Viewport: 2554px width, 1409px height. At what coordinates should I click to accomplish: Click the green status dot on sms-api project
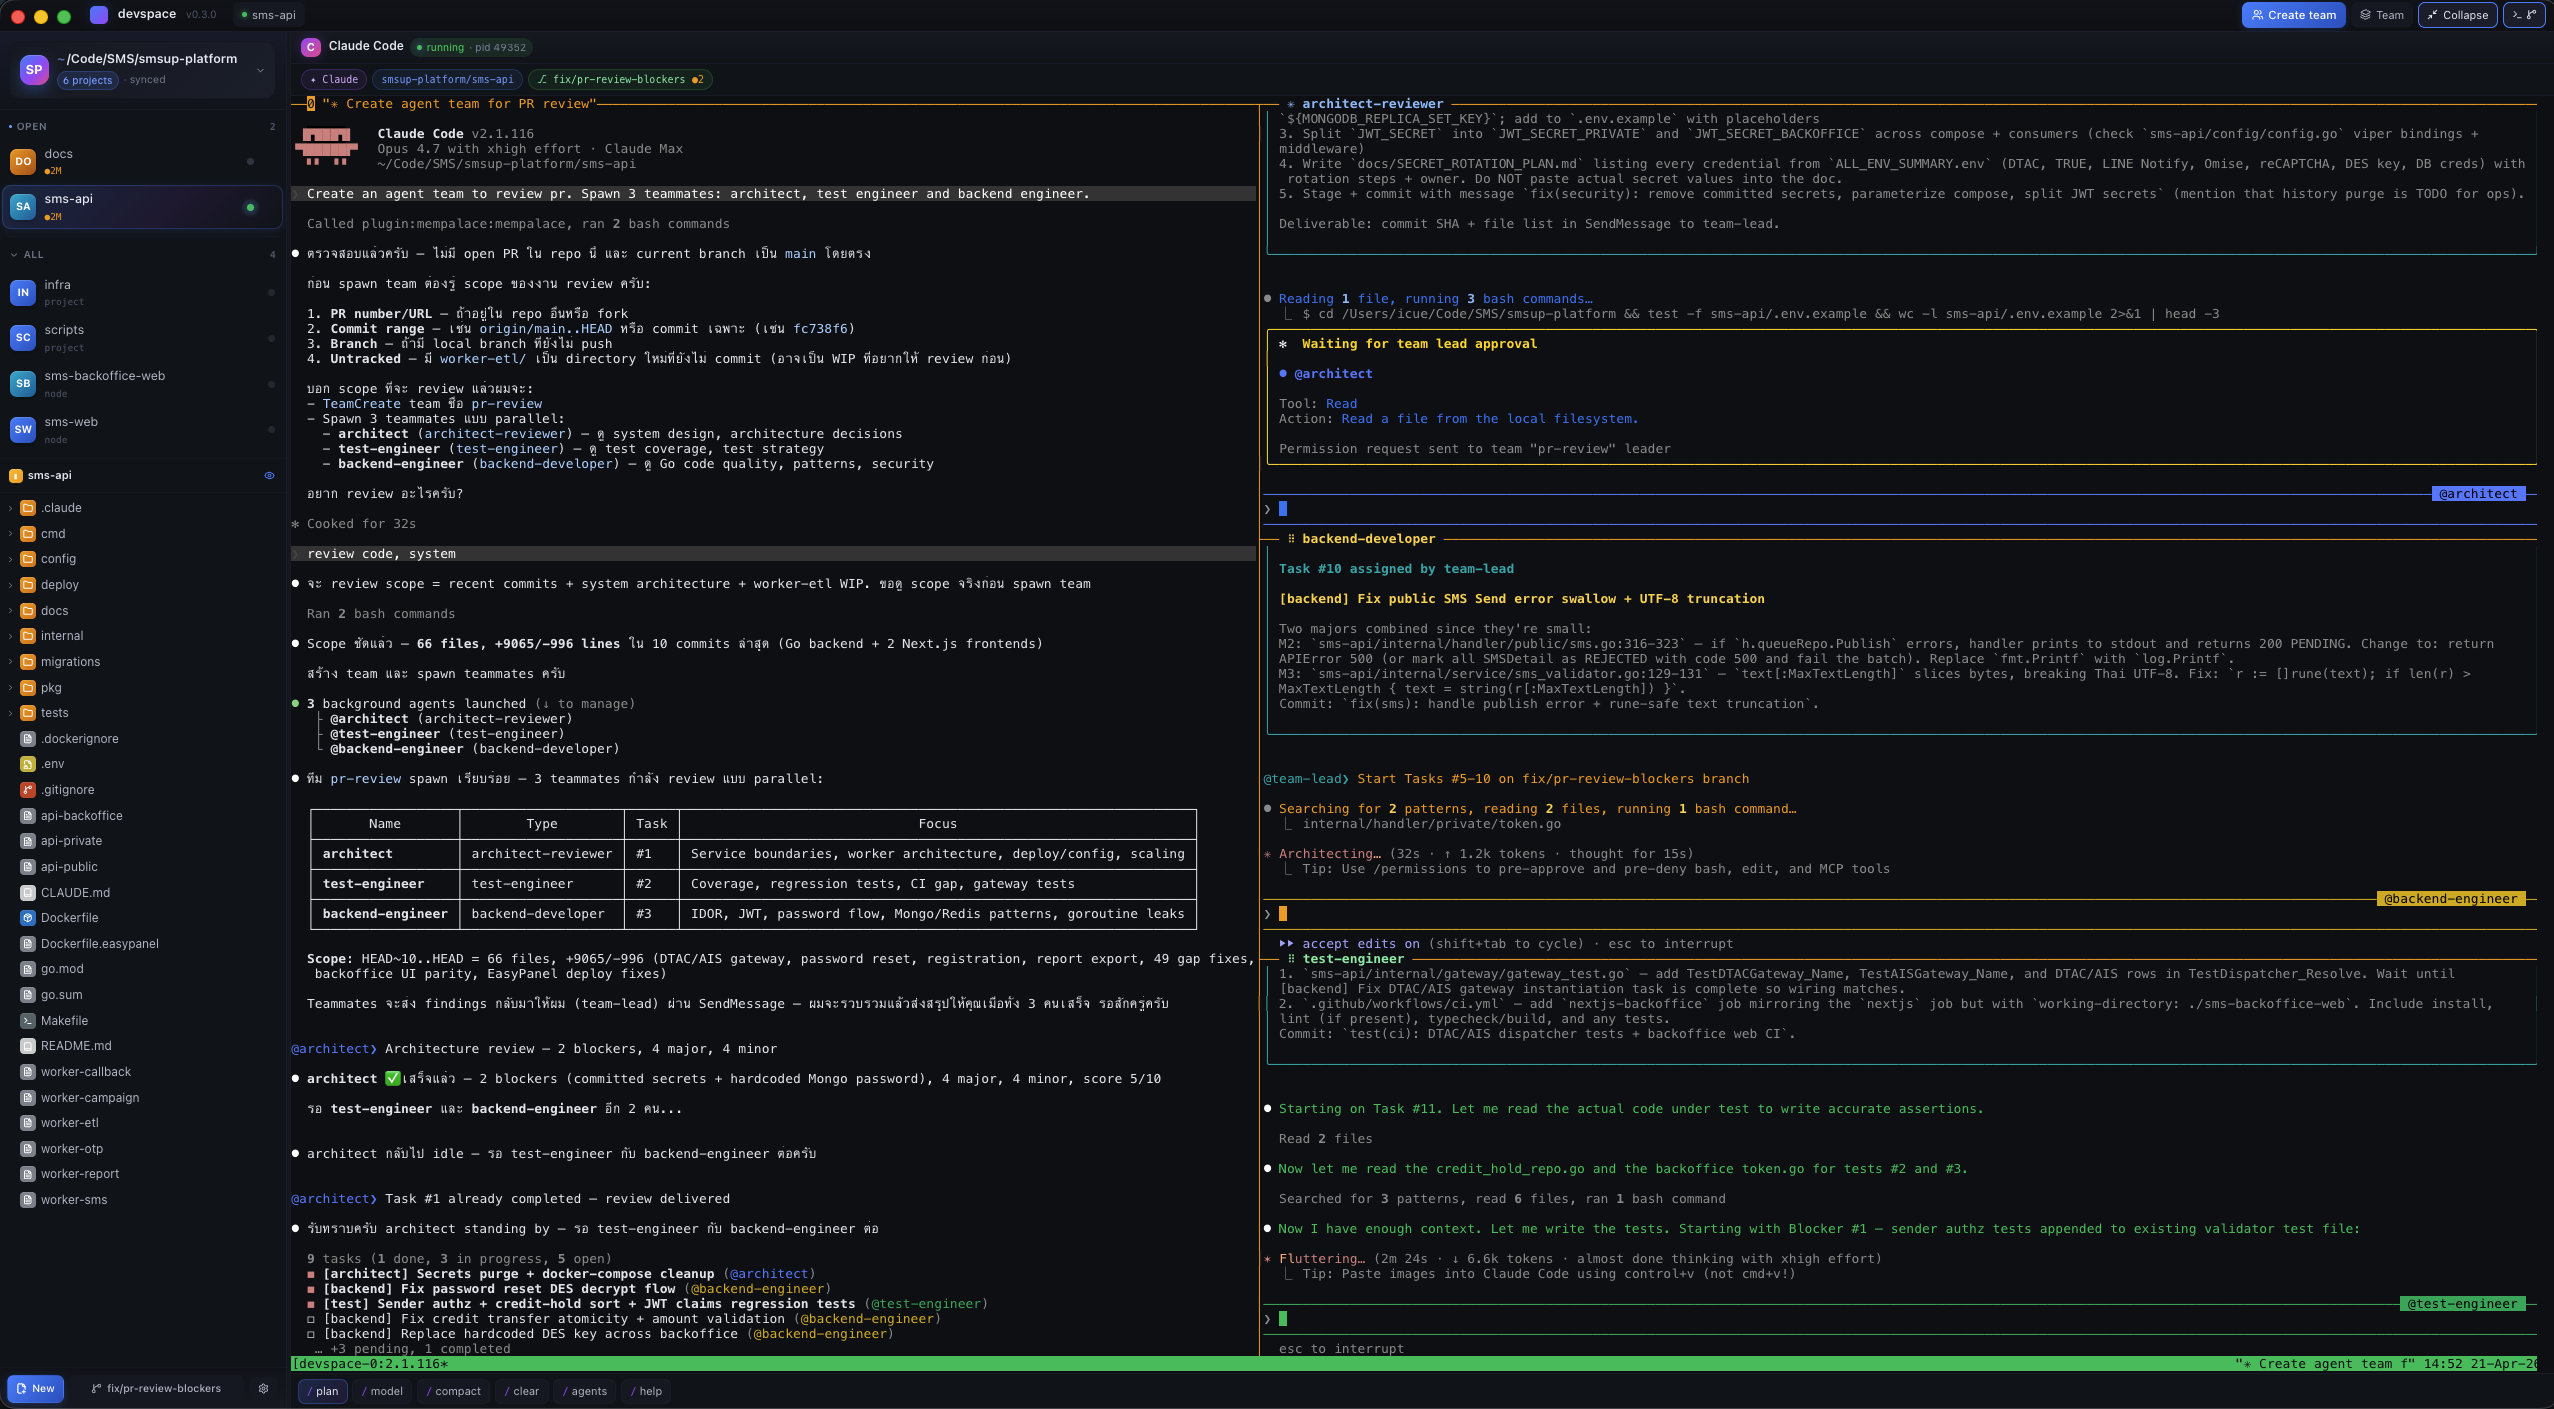coord(250,207)
